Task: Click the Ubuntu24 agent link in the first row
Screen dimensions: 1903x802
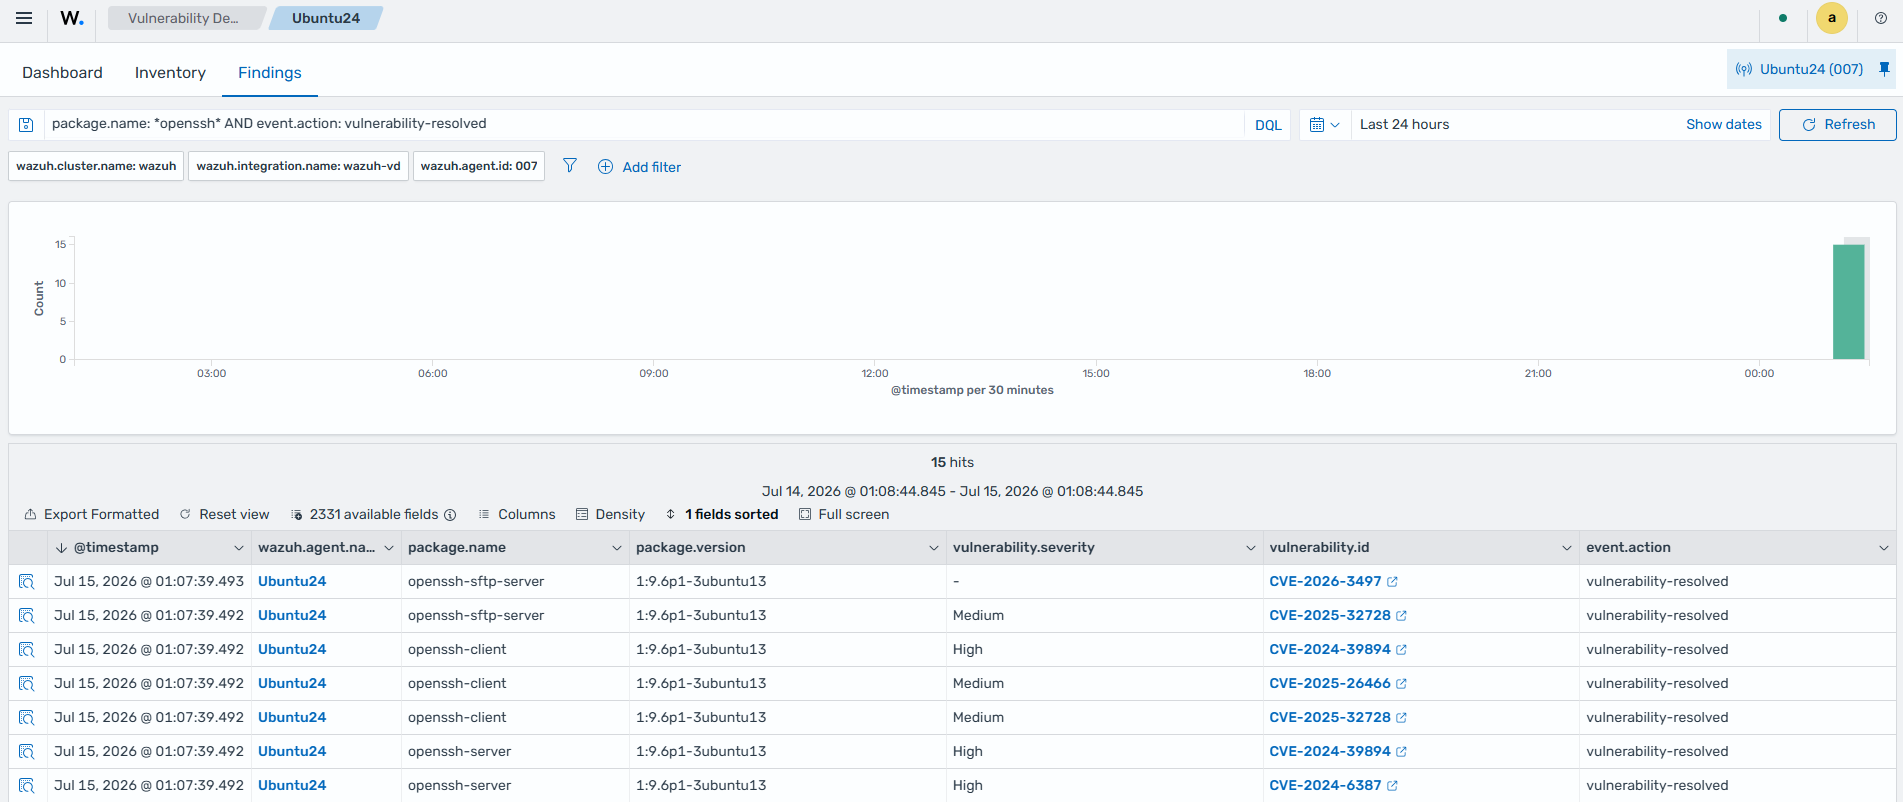Action: coord(292,582)
